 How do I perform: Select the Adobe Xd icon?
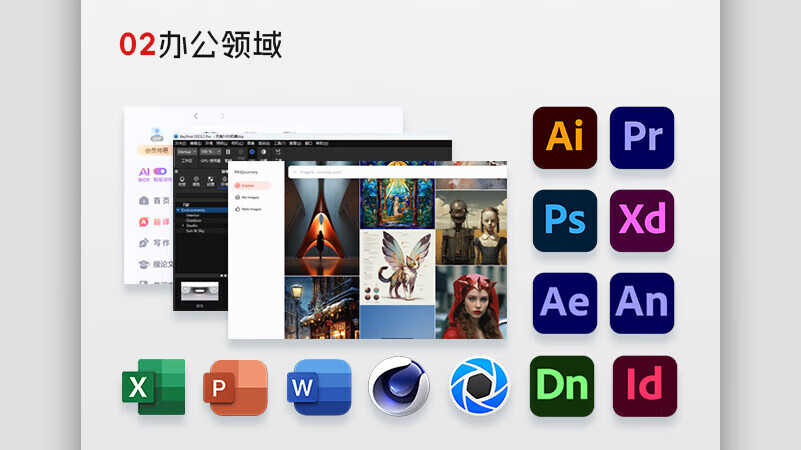[x=642, y=221]
